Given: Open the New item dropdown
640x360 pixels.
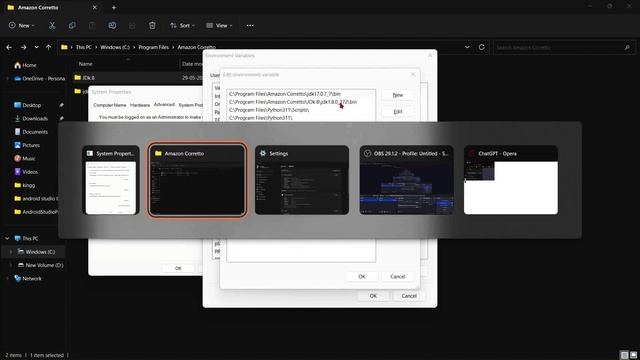Looking at the screenshot, I should (21, 25).
